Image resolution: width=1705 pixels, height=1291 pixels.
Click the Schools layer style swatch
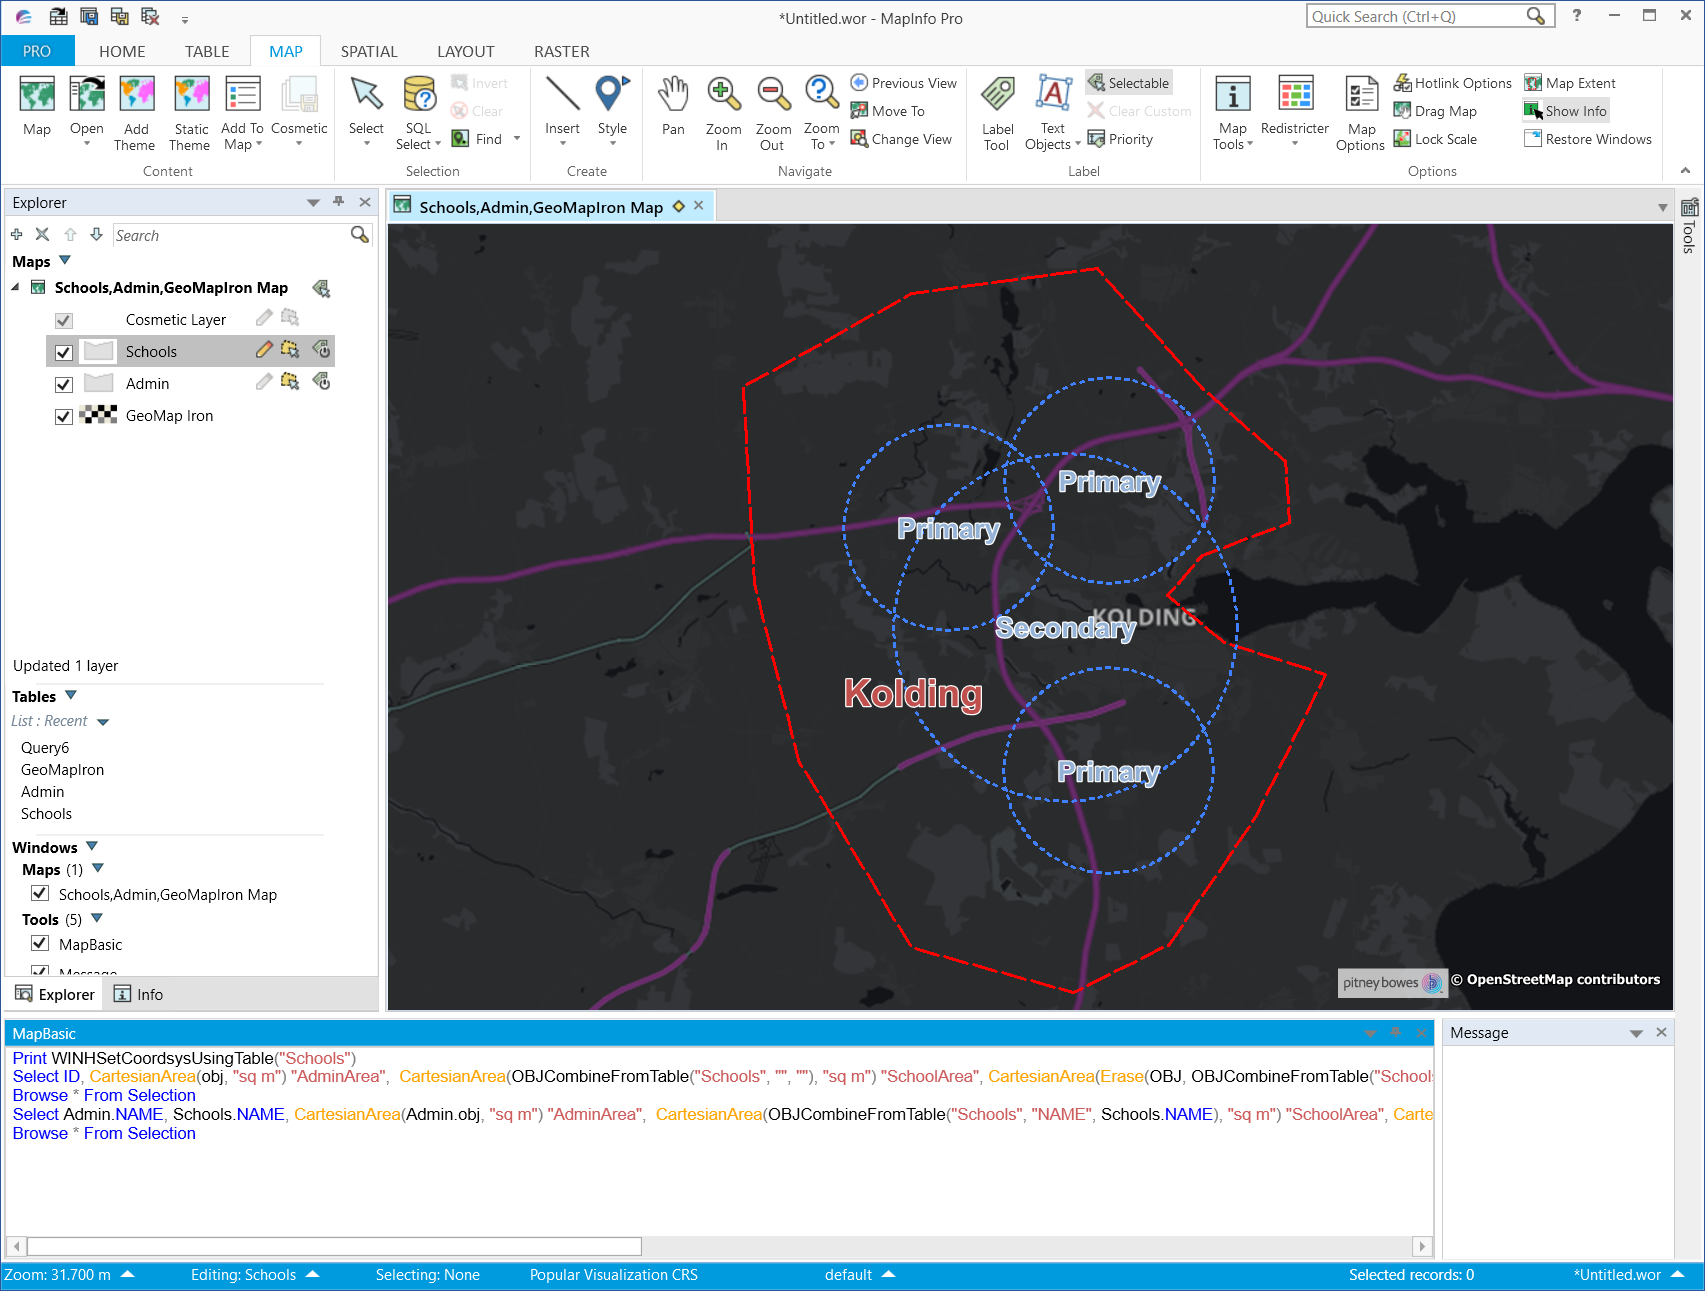(99, 351)
